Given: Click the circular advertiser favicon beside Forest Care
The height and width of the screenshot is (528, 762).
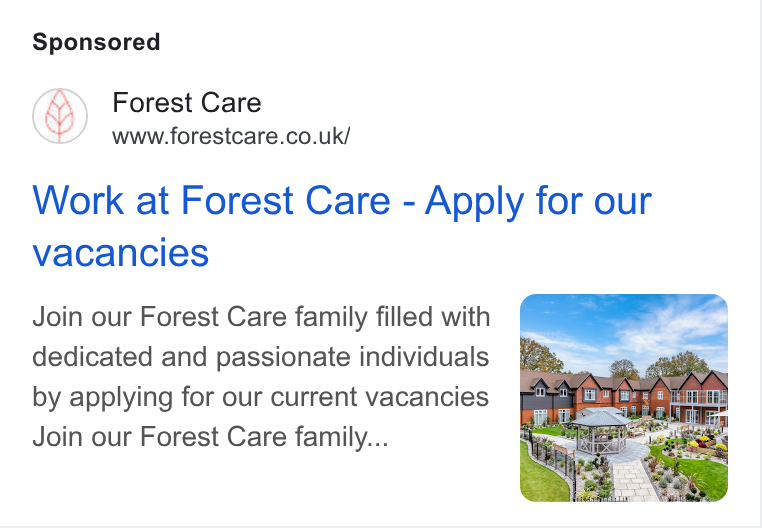Looking at the screenshot, I should (60, 116).
